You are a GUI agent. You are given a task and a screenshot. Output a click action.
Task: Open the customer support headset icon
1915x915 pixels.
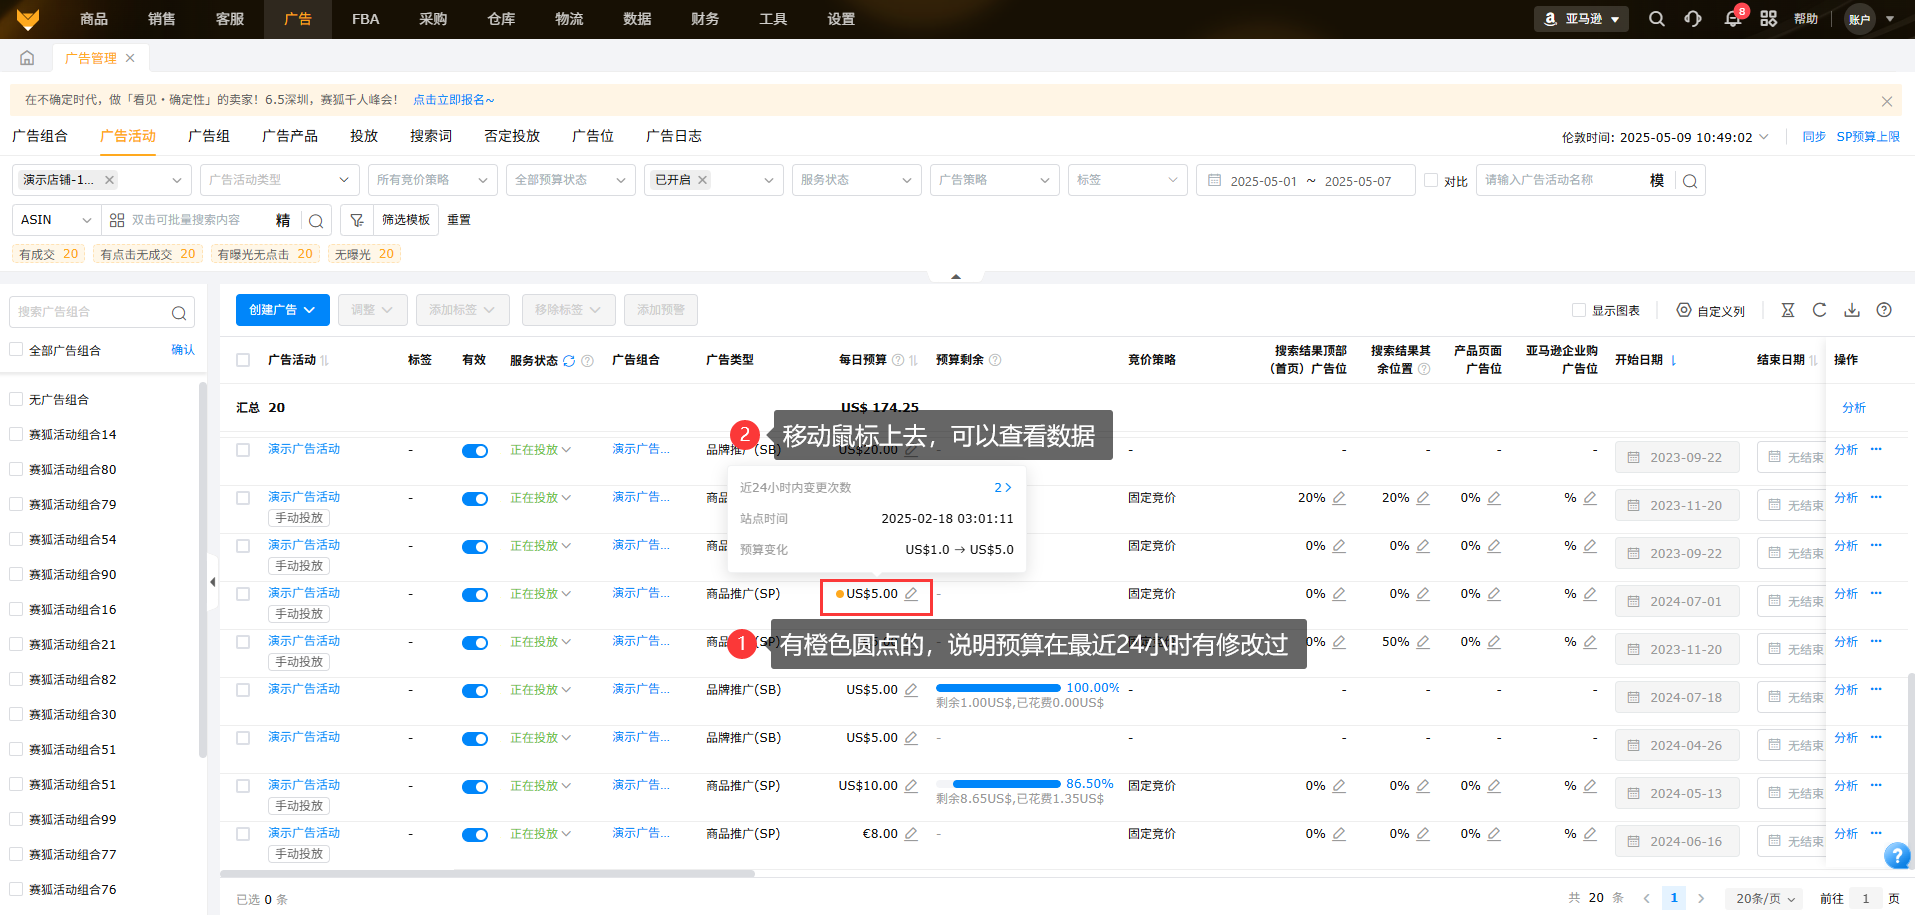pyautogui.click(x=1693, y=19)
